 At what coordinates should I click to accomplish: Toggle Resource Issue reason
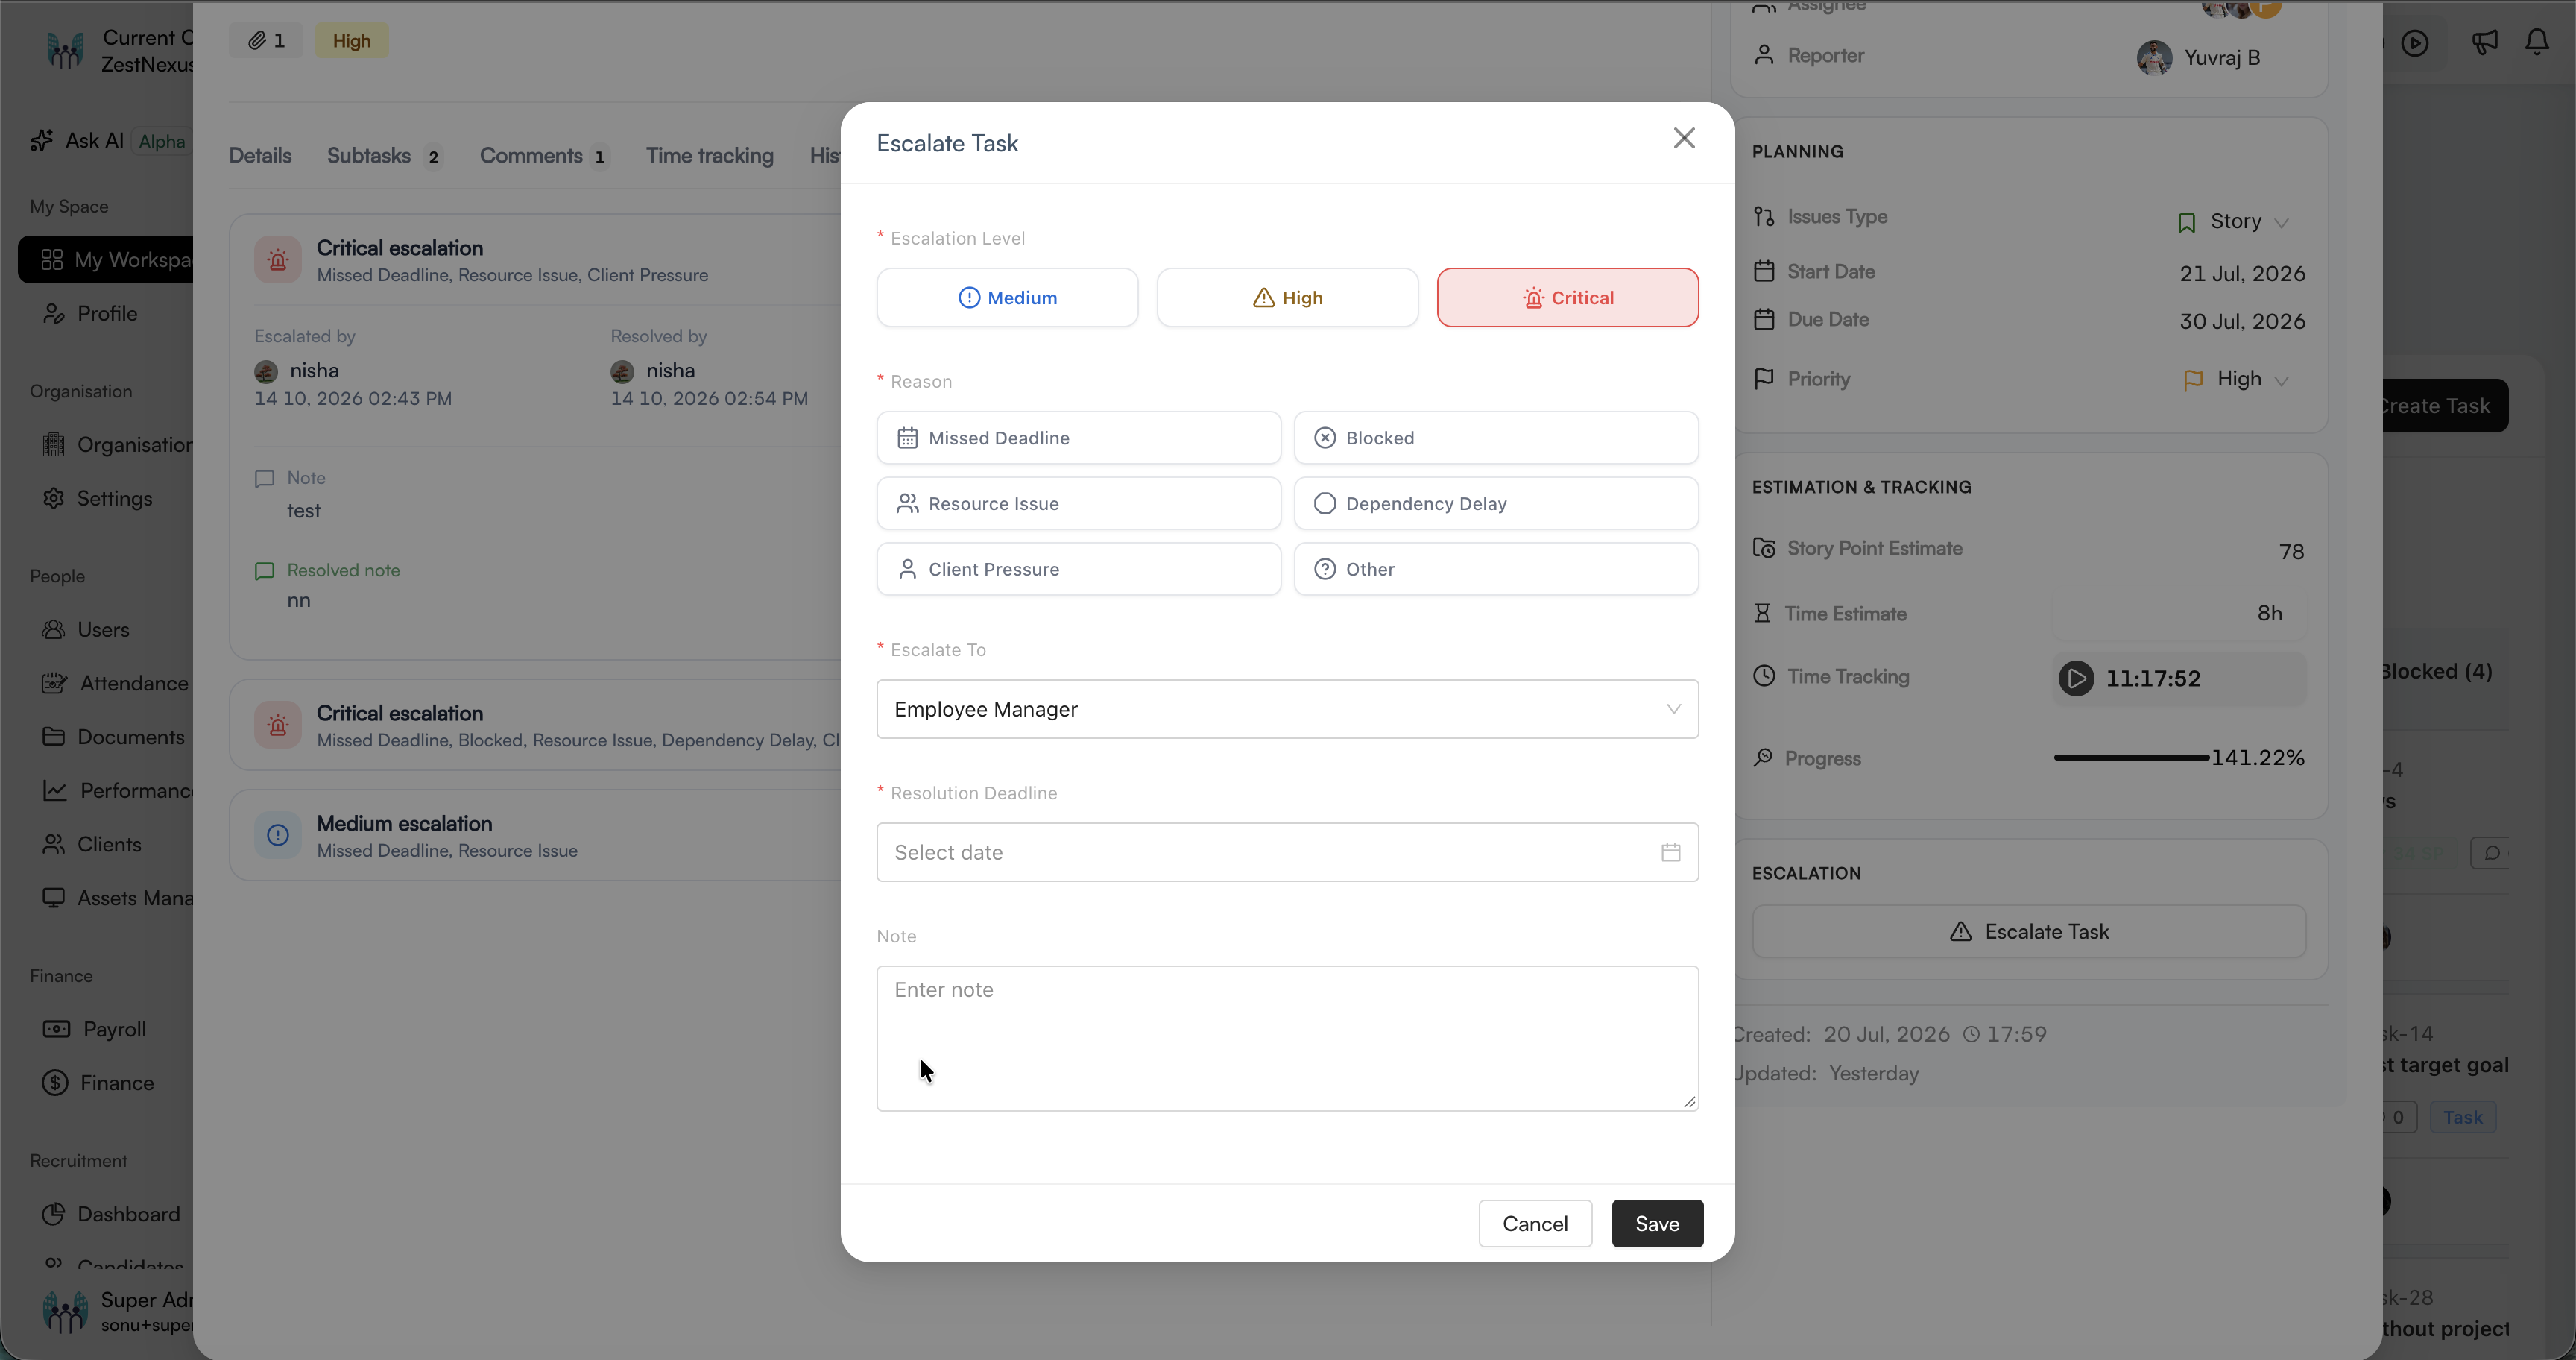(x=1078, y=503)
